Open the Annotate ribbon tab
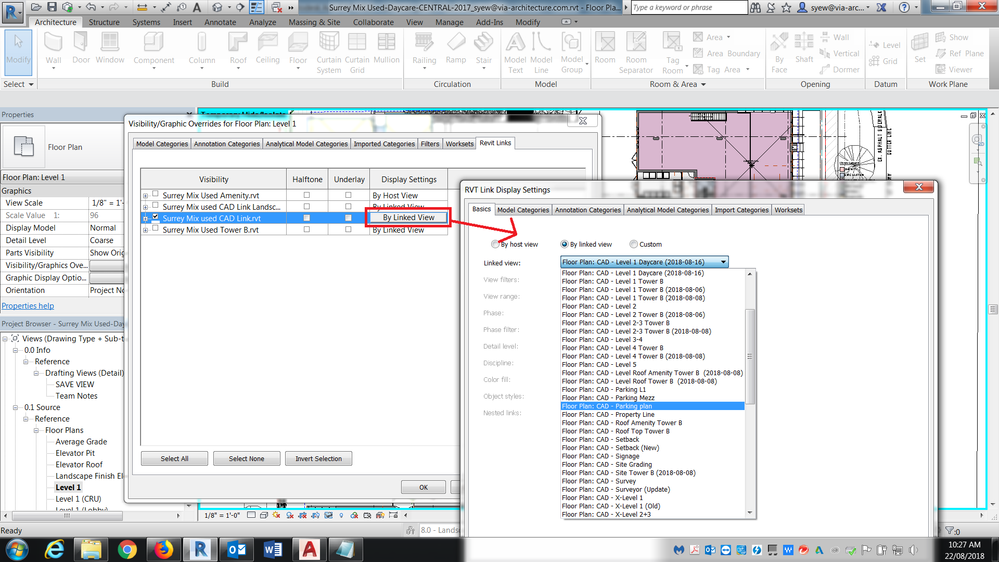 pos(220,22)
